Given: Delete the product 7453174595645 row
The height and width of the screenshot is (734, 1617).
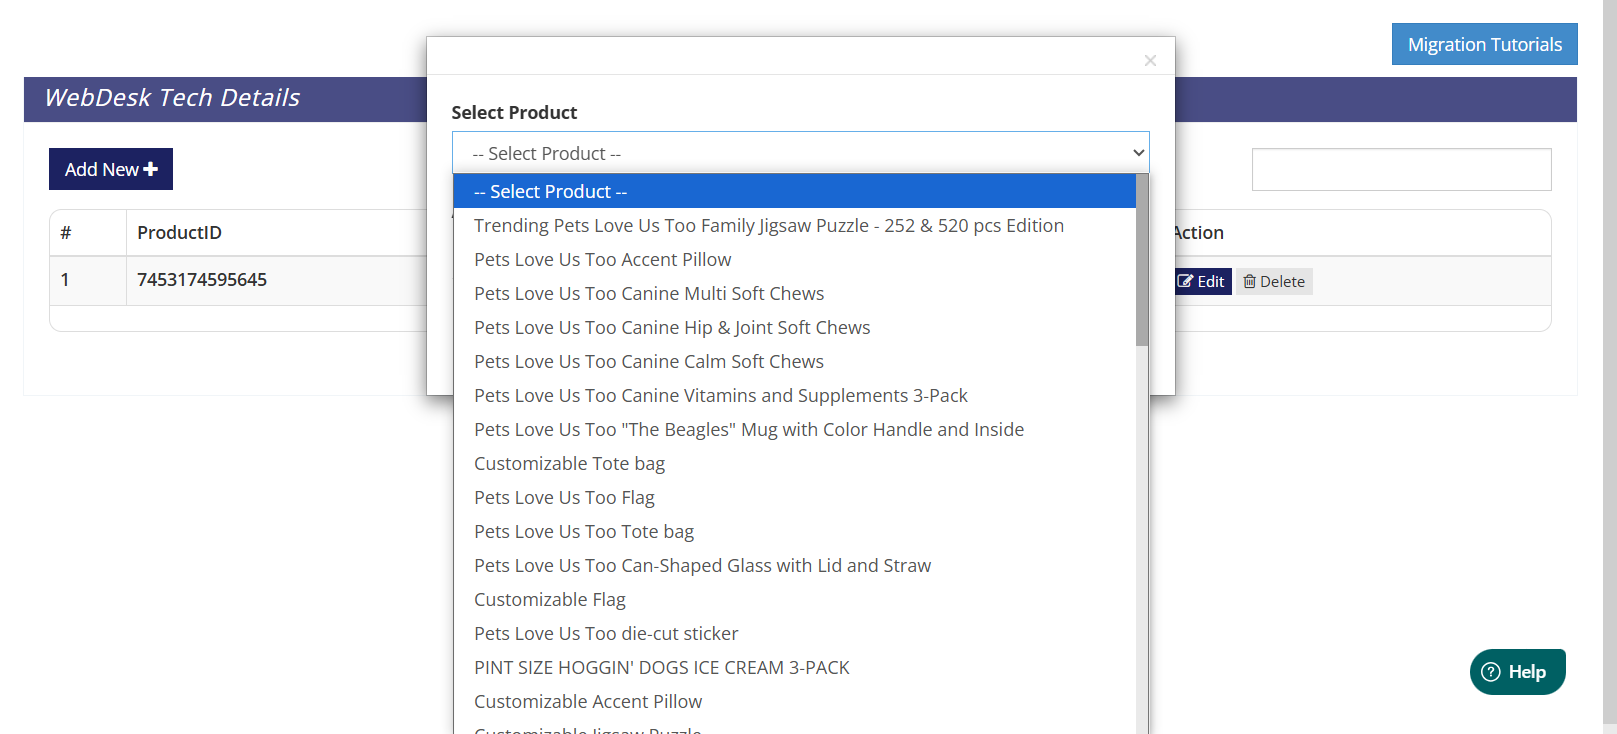Looking at the screenshot, I should [1274, 281].
